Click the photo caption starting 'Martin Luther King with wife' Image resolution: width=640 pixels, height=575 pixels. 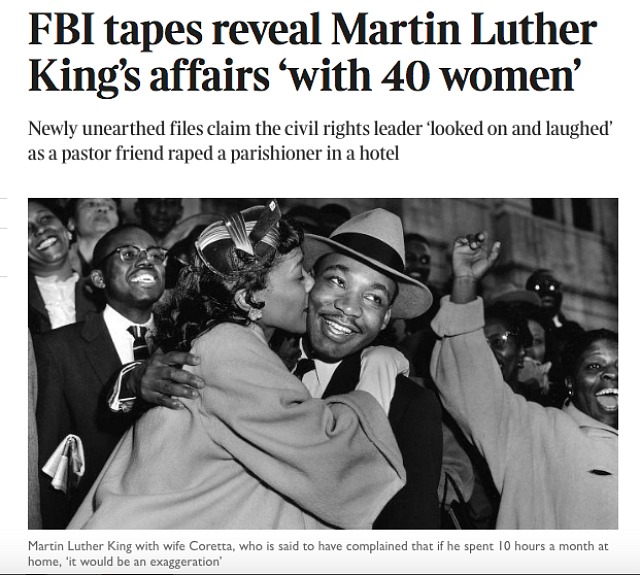tap(318, 553)
